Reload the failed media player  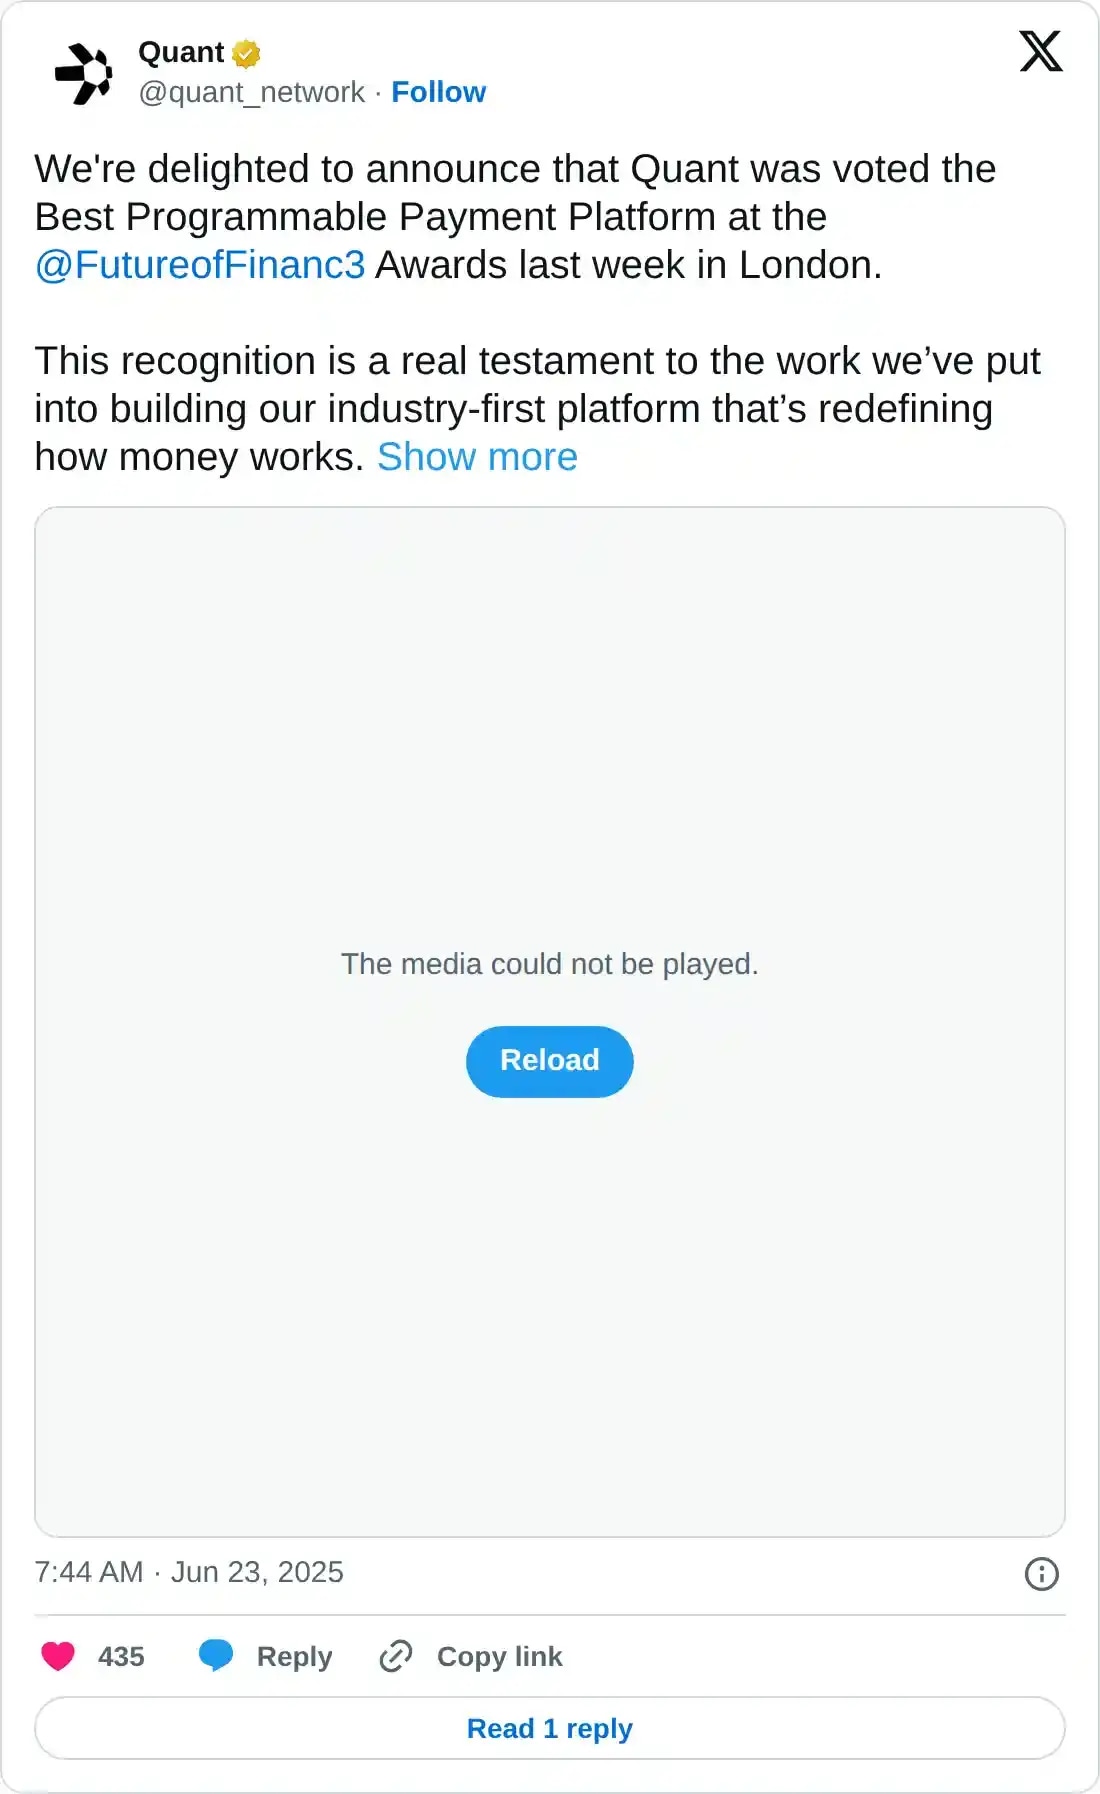[x=549, y=1061]
